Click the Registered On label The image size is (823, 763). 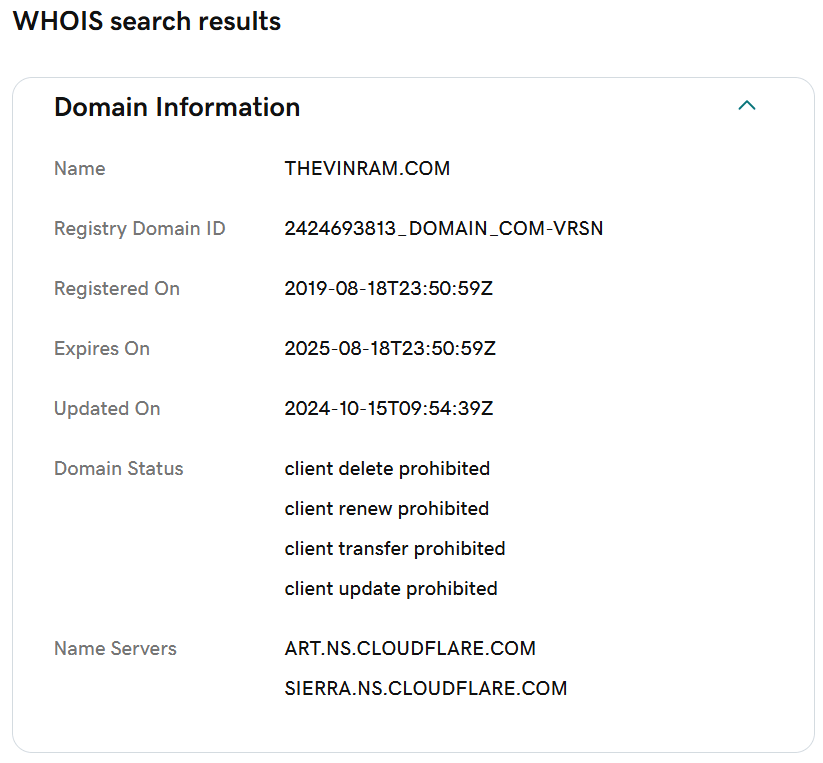point(117,288)
